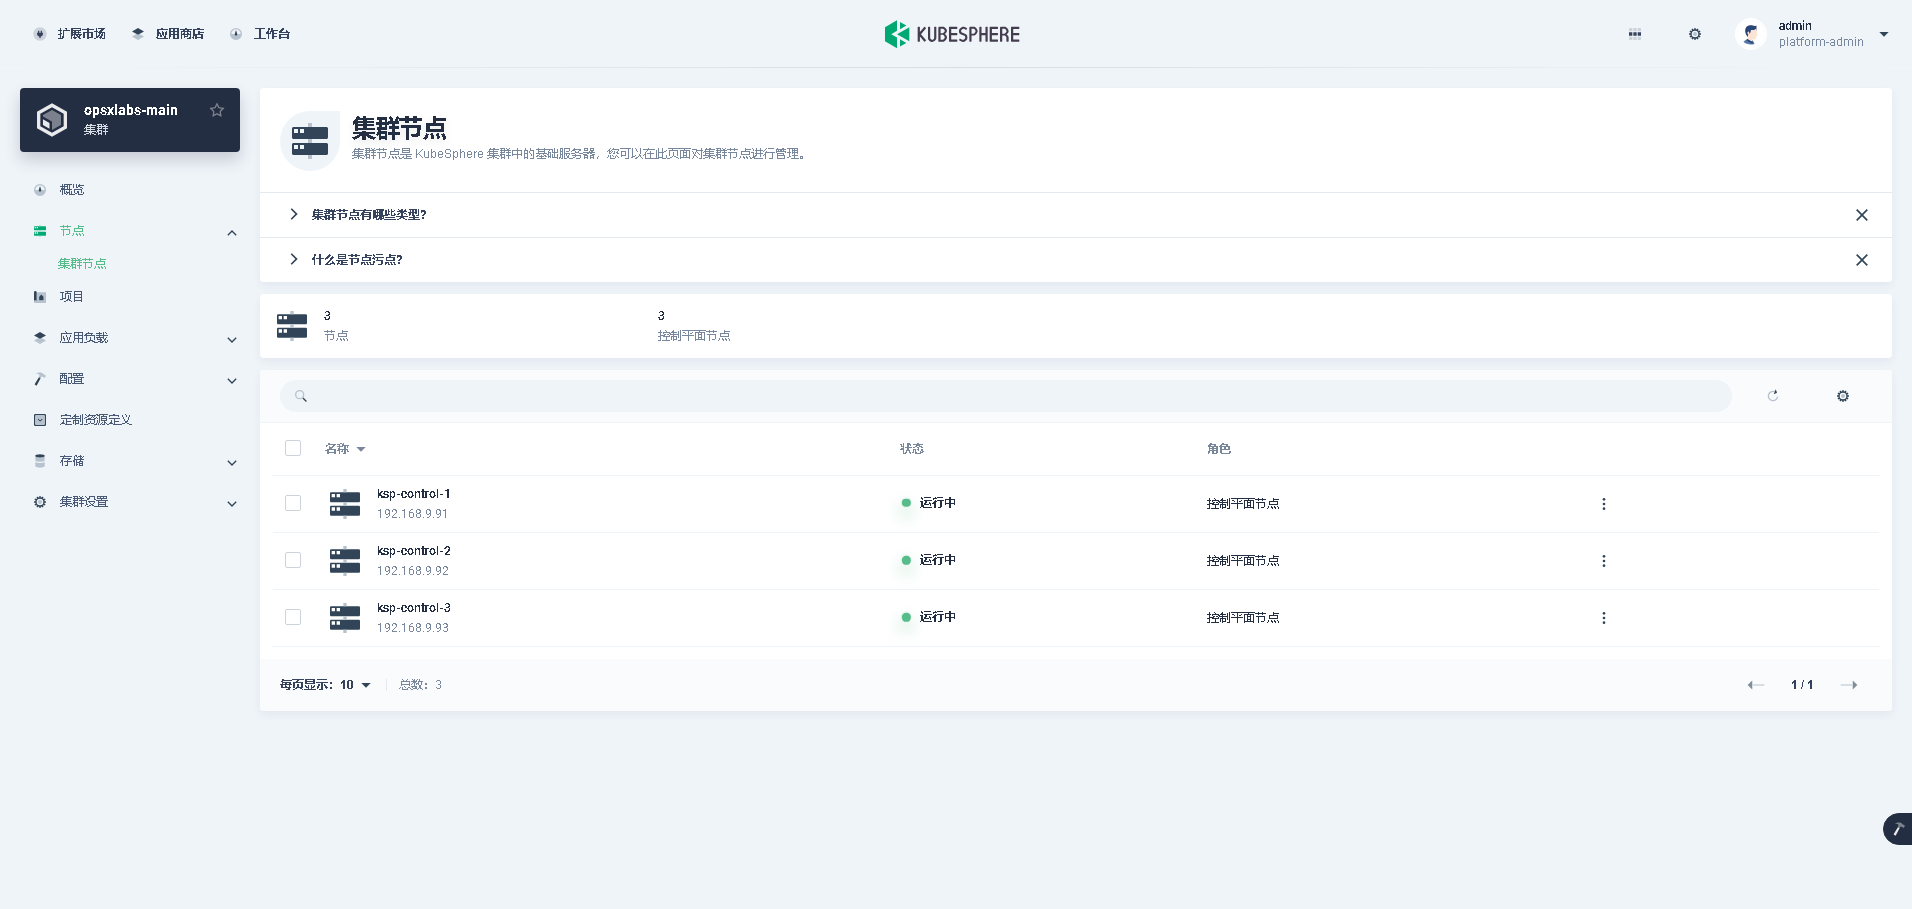
Task: Click the admin user avatar
Action: (x=1750, y=34)
